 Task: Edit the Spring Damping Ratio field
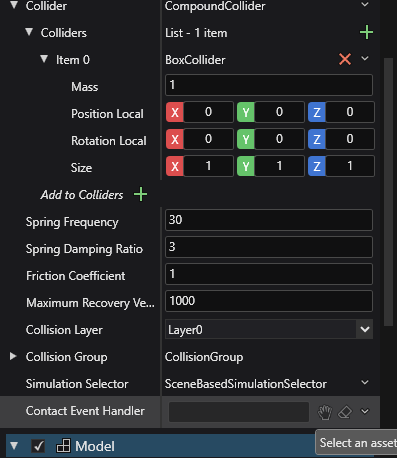coord(269,247)
